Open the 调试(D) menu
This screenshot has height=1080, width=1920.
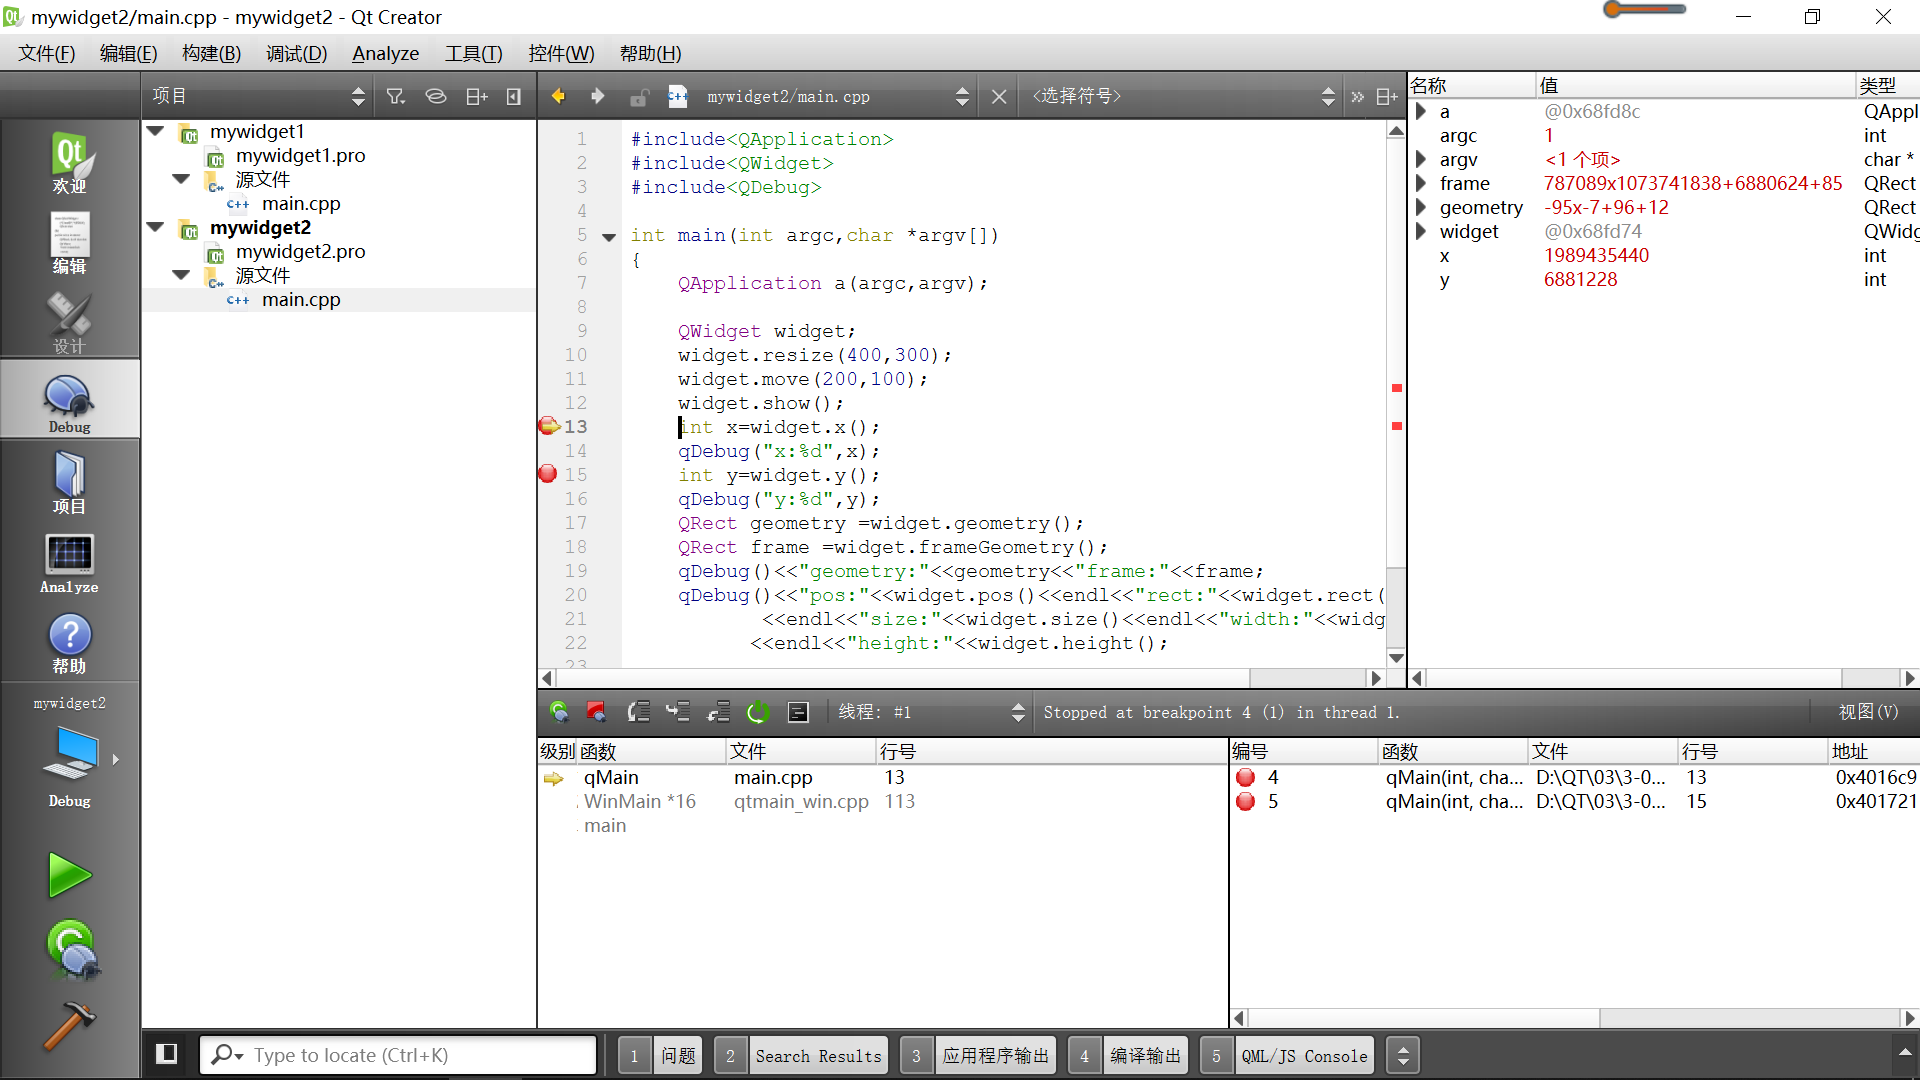tap(296, 53)
